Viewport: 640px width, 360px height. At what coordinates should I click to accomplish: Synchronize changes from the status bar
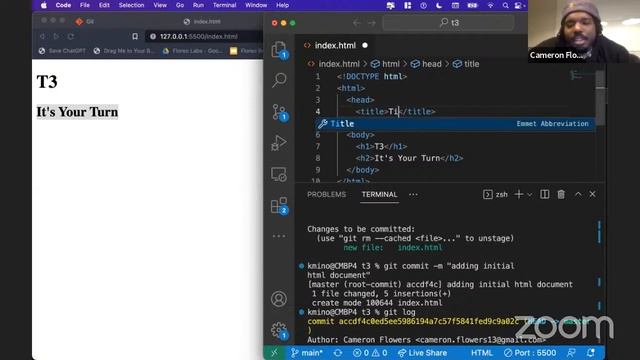(338, 353)
